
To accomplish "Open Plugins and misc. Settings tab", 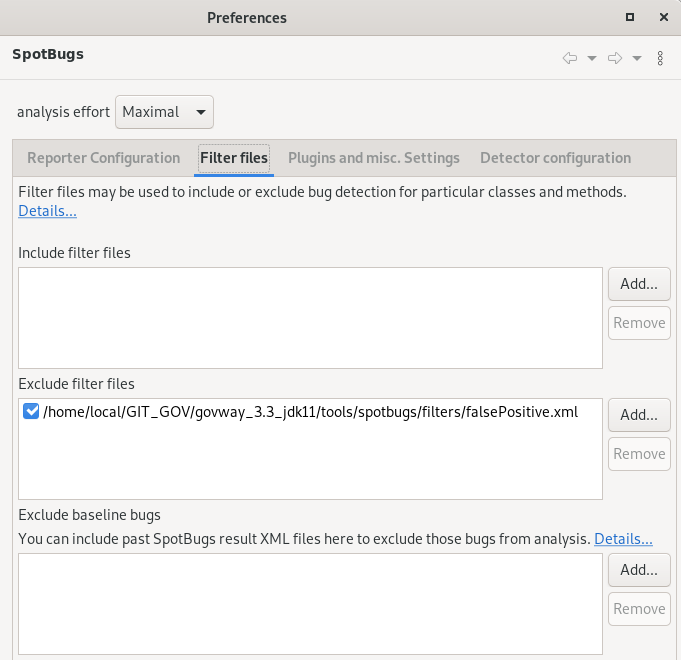I will [374, 158].
